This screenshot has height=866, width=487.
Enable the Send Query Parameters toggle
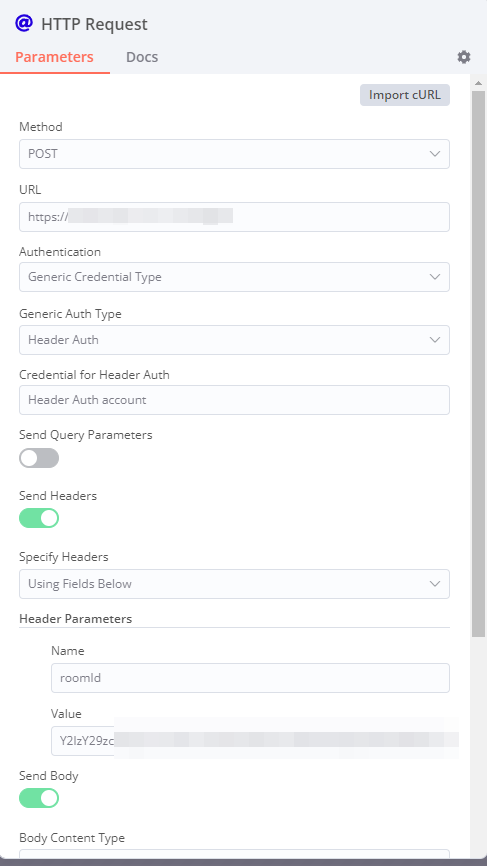coord(39,458)
